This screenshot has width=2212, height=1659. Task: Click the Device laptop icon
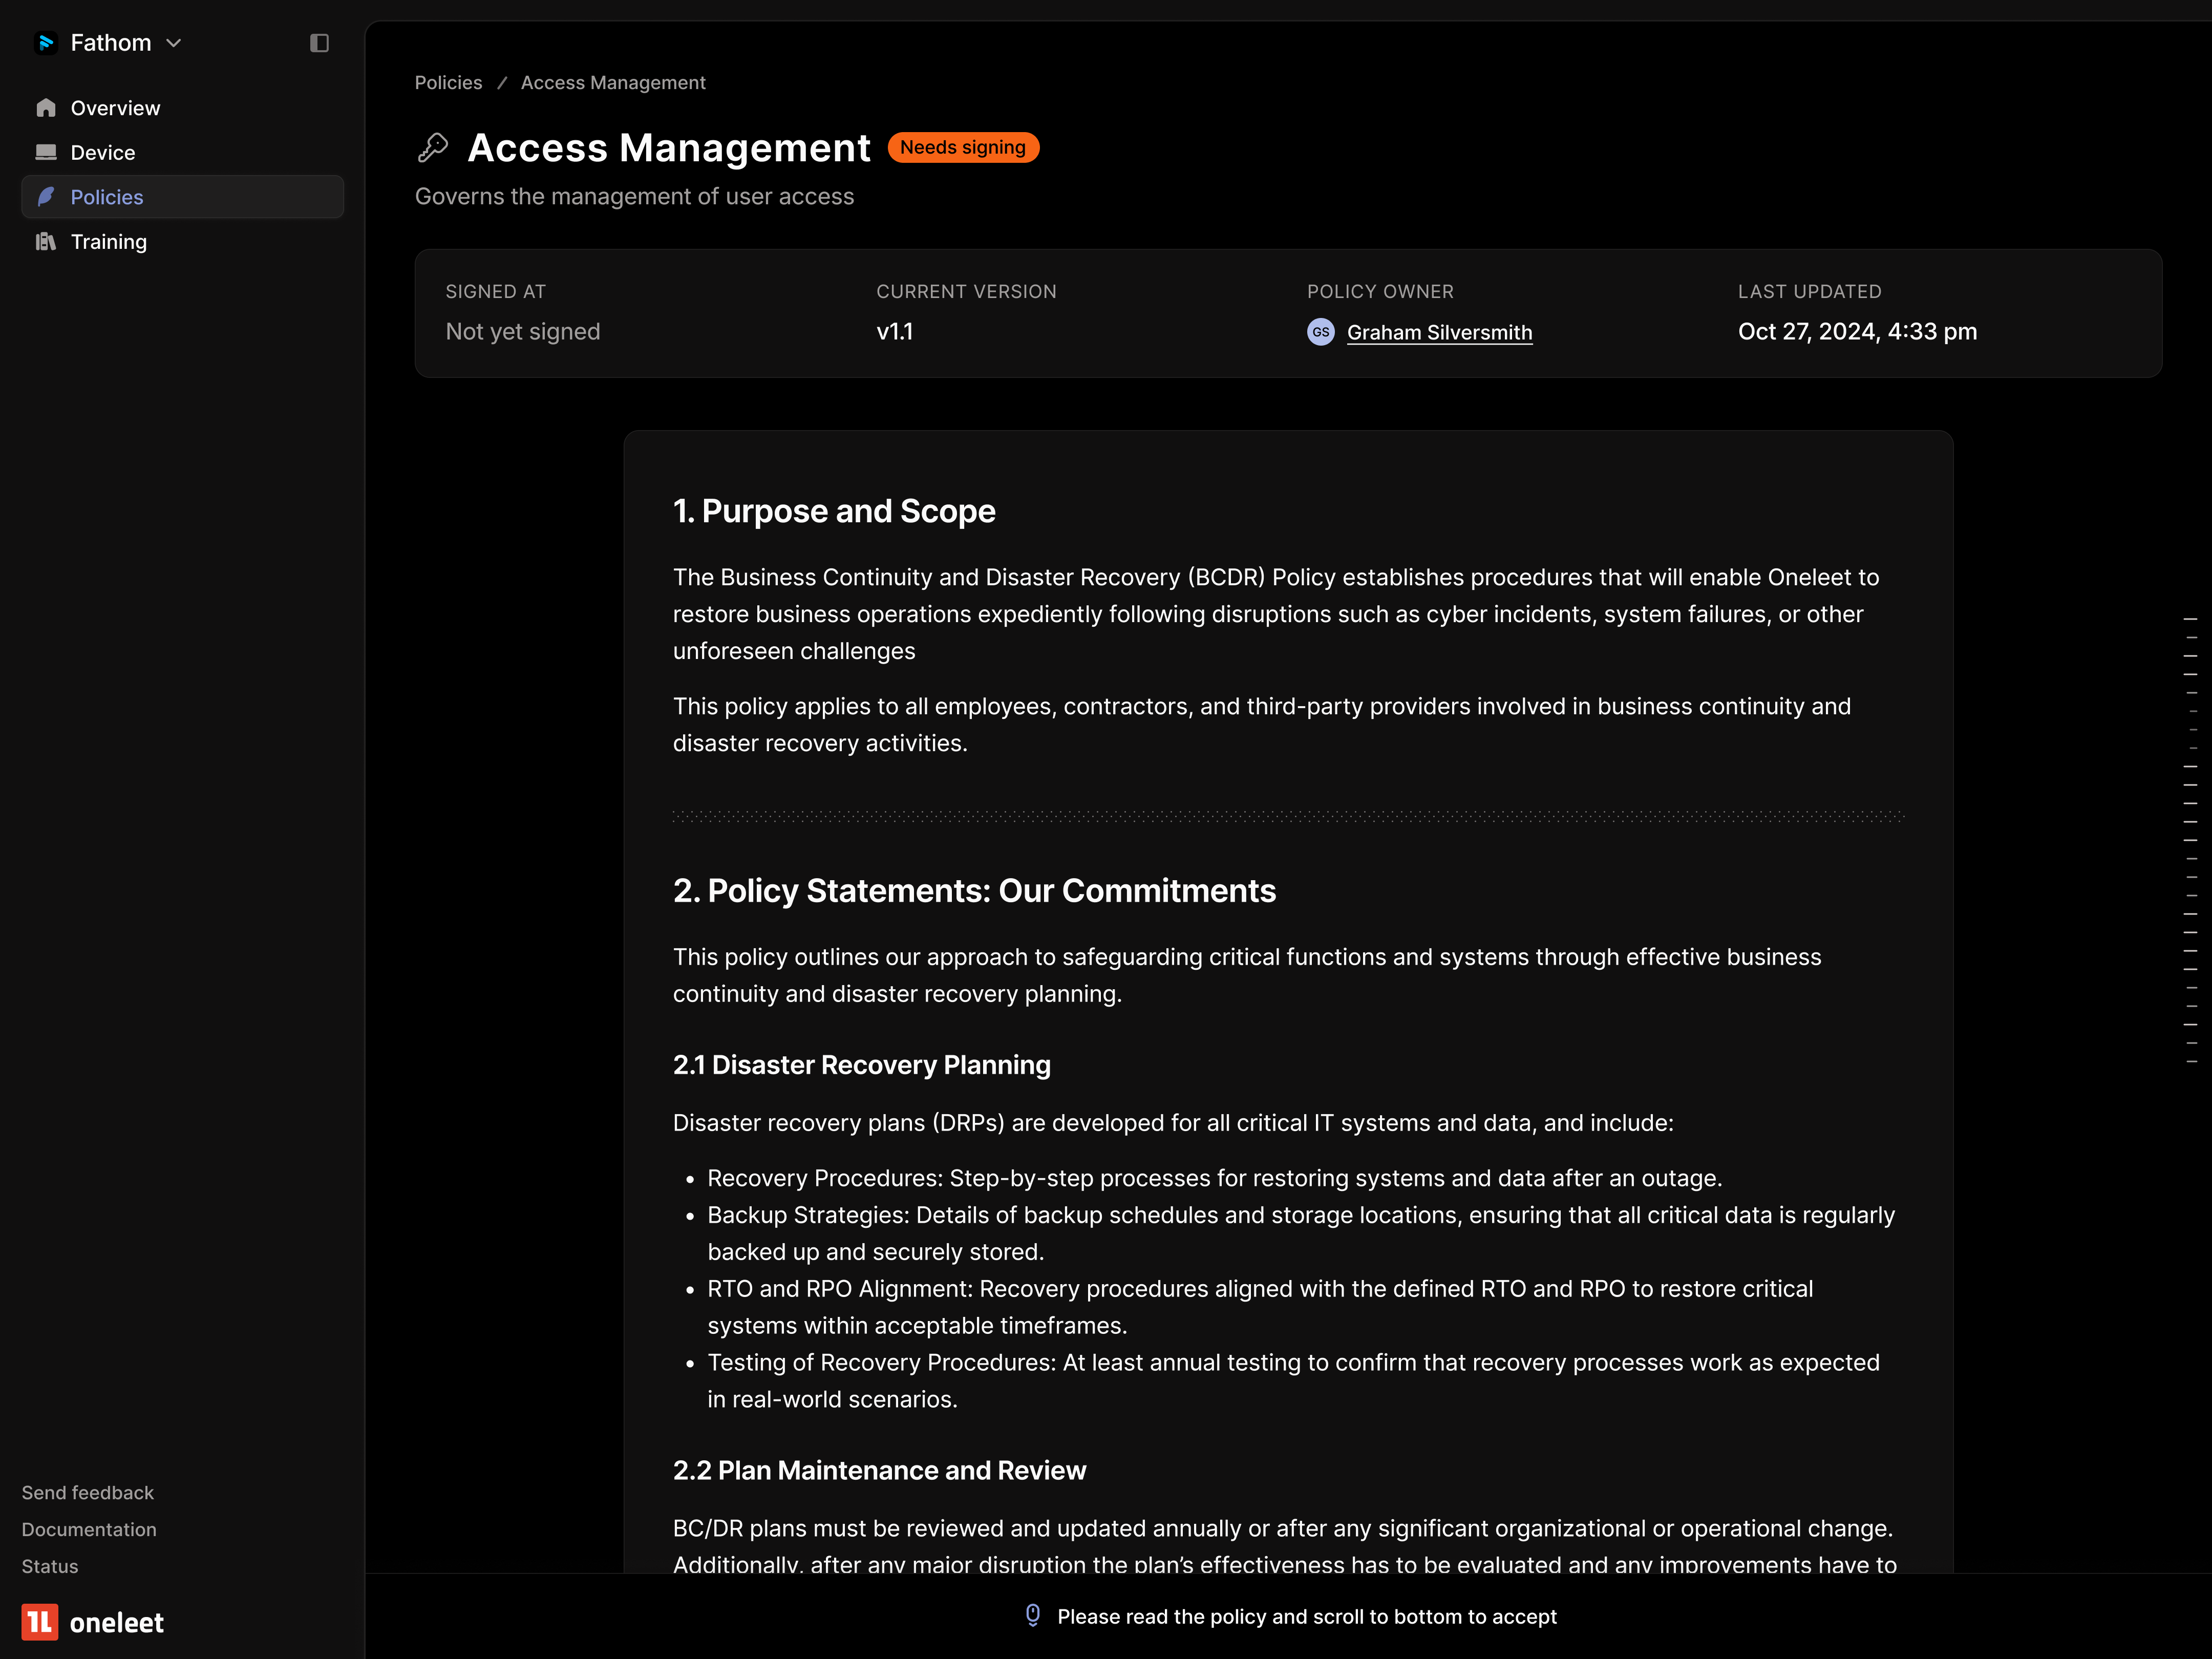click(46, 152)
